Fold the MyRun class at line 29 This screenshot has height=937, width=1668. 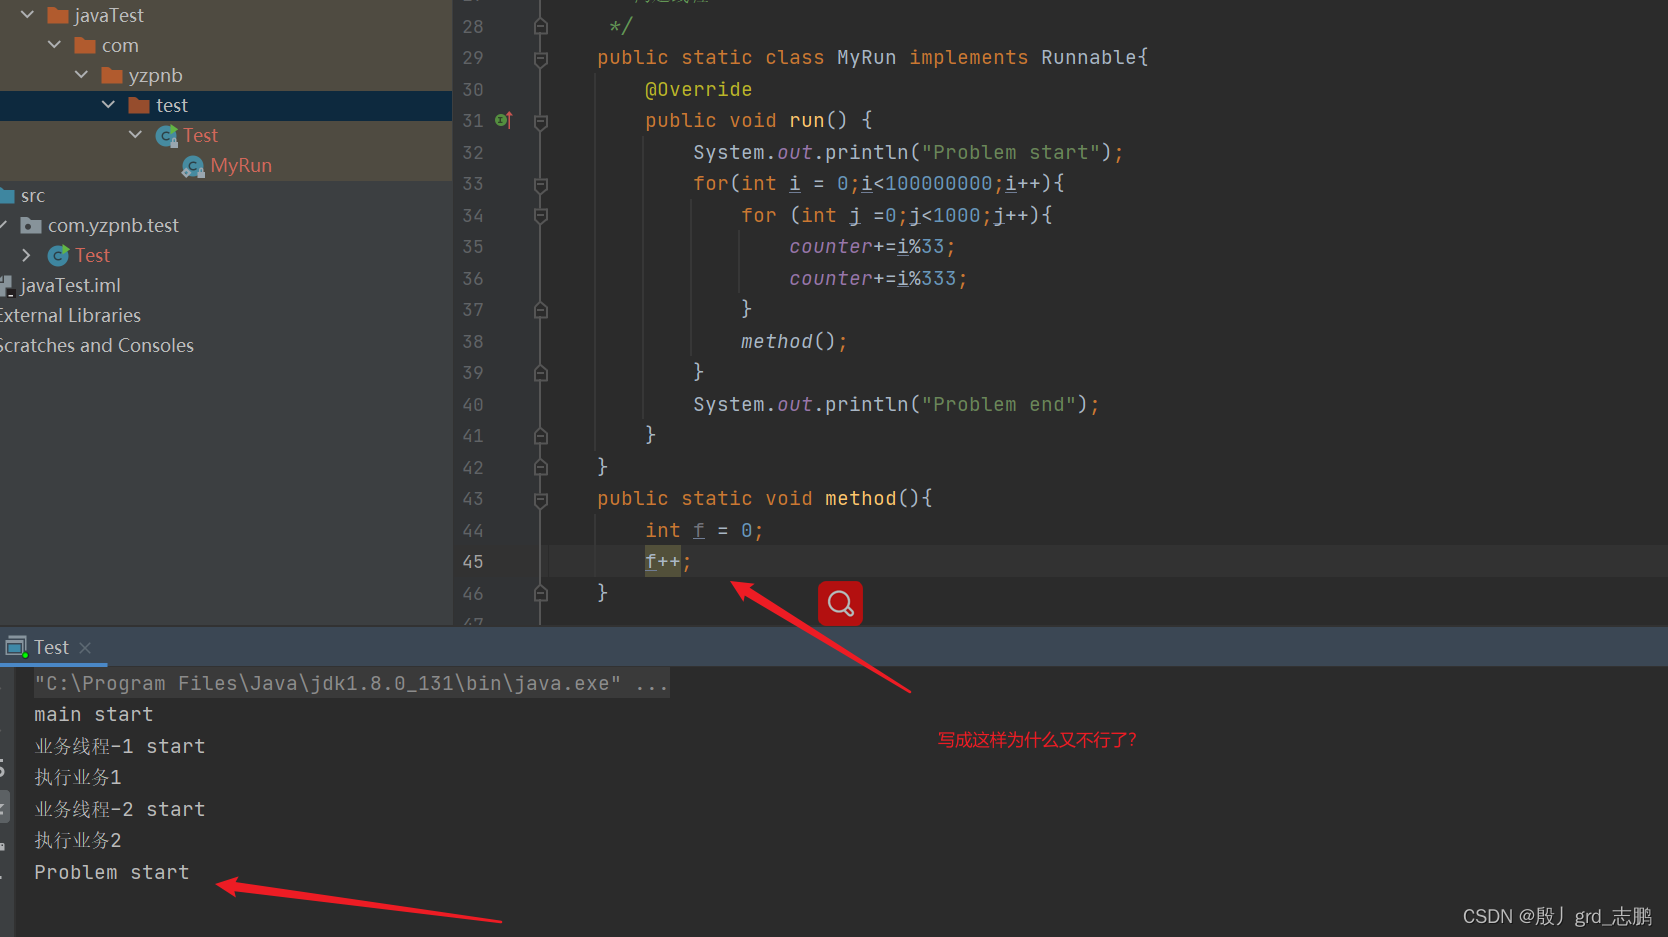coord(541,58)
